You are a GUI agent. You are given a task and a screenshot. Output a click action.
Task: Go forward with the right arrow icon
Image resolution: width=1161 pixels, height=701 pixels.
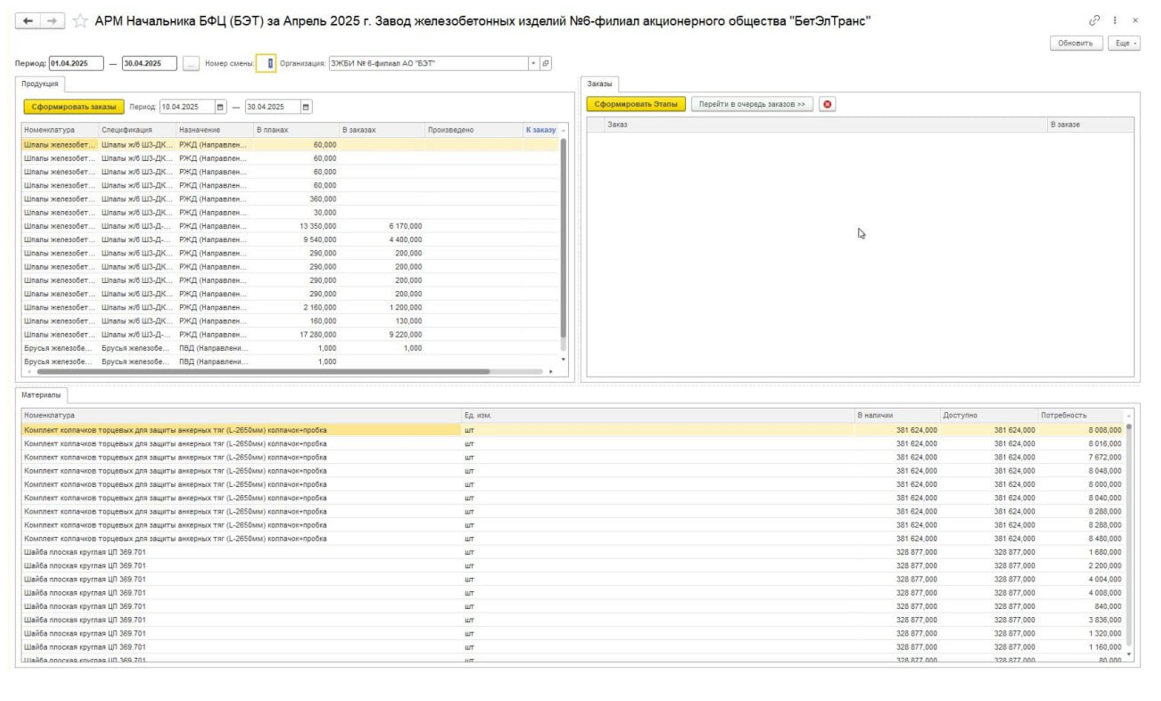(52, 21)
